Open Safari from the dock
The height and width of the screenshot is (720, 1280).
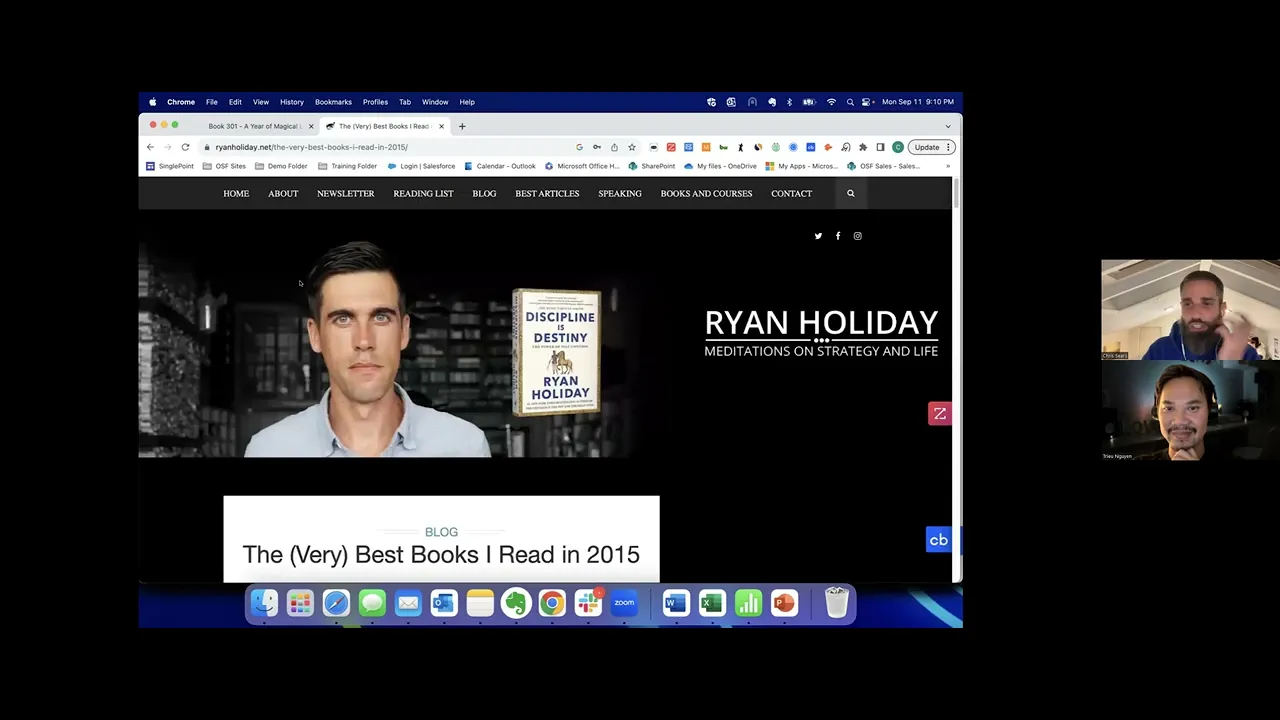[x=336, y=603]
